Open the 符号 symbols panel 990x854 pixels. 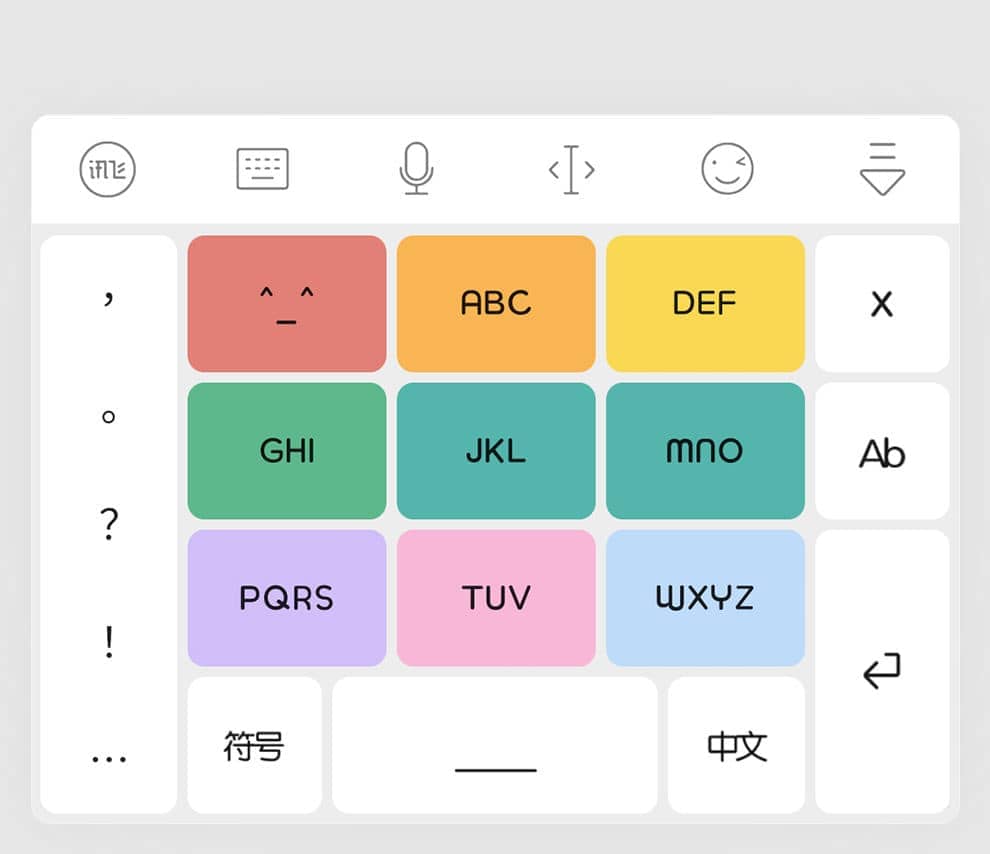(x=254, y=745)
